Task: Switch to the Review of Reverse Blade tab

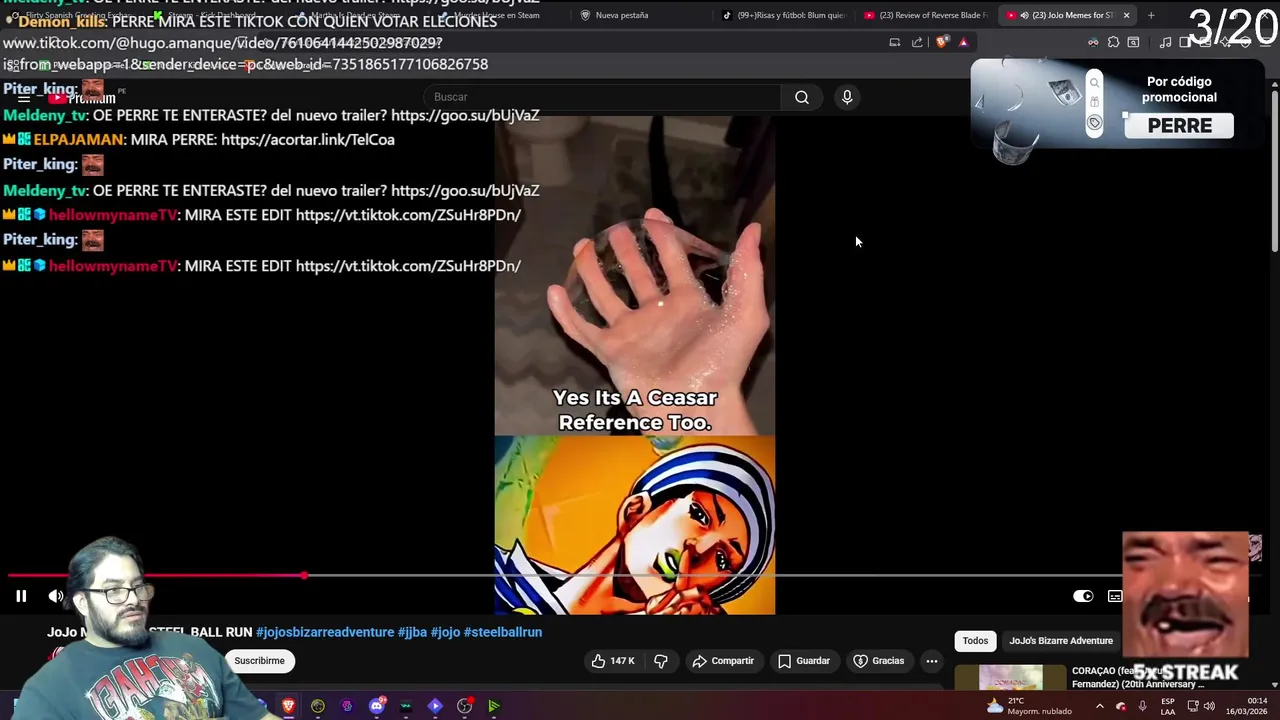Action: point(926,15)
